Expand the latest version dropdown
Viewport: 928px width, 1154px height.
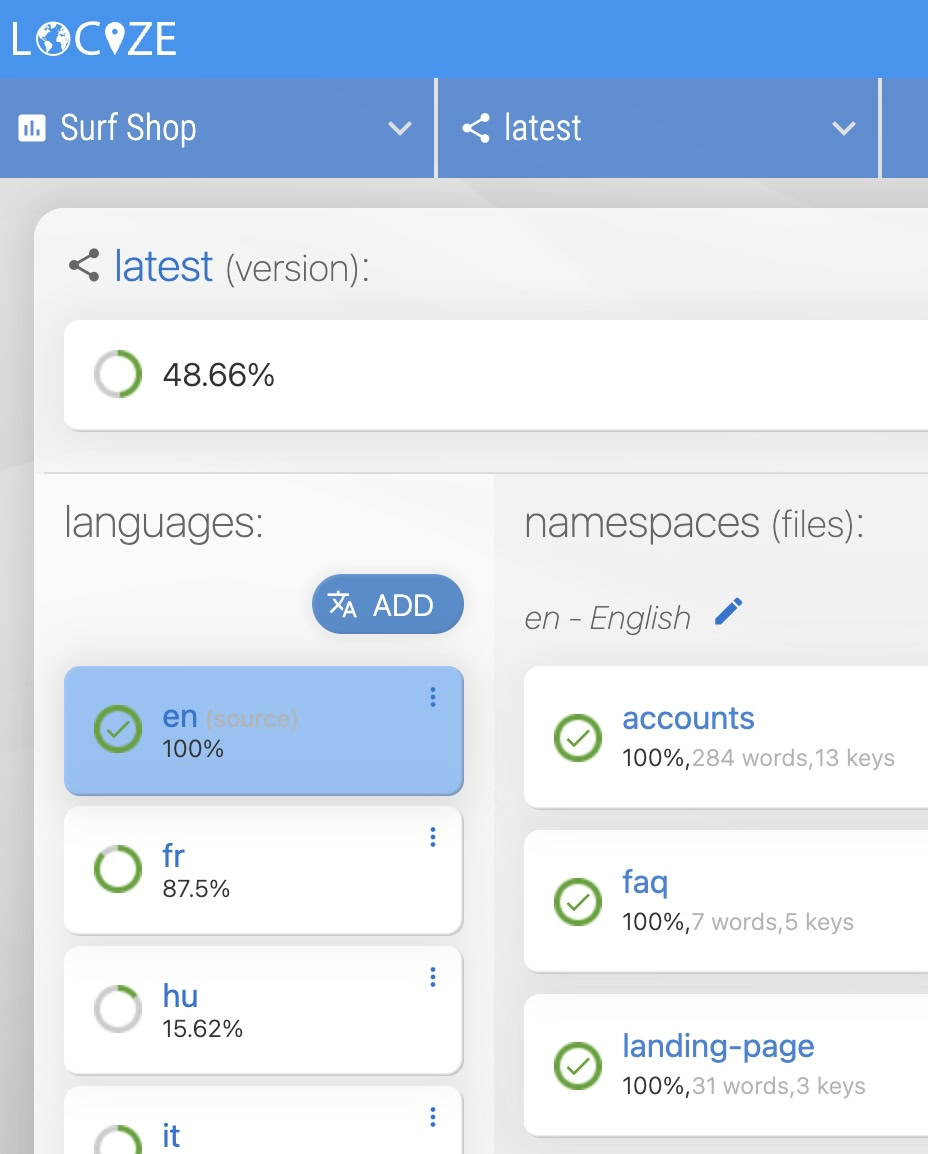(x=844, y=128)
